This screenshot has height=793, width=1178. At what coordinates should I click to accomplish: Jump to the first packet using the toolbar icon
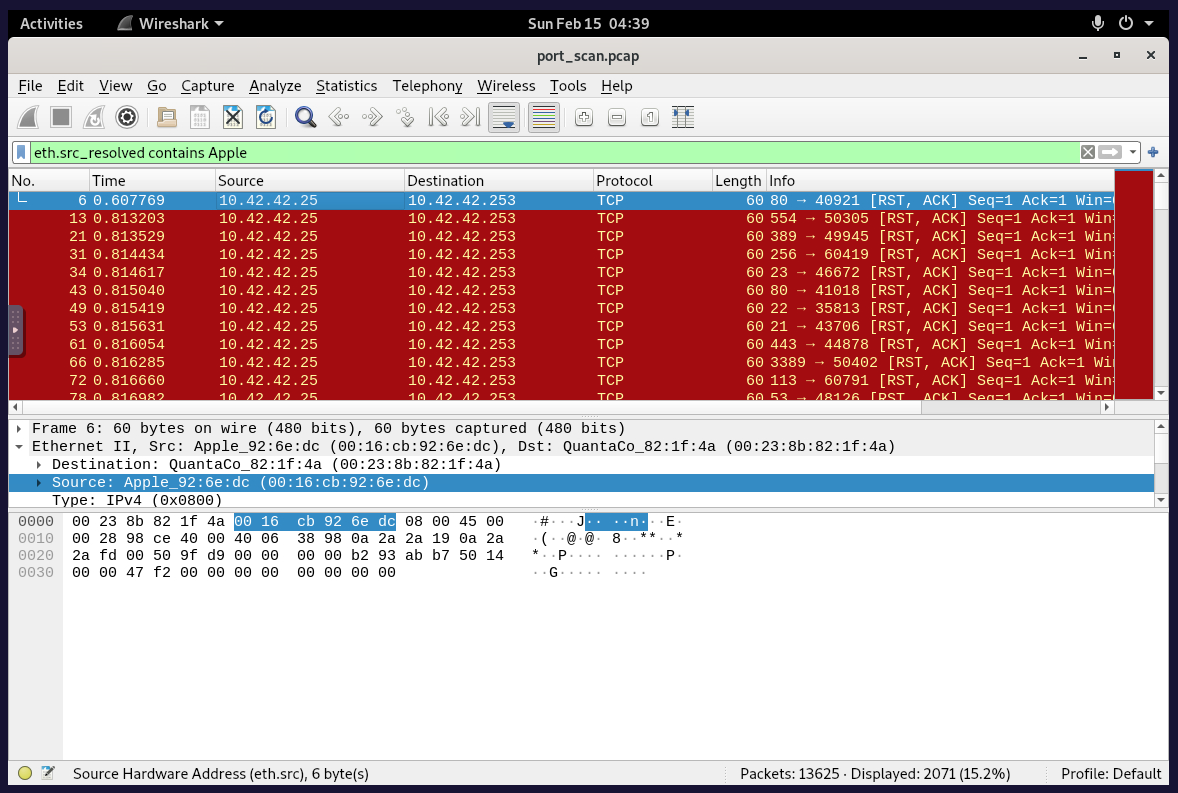[438, 118]
